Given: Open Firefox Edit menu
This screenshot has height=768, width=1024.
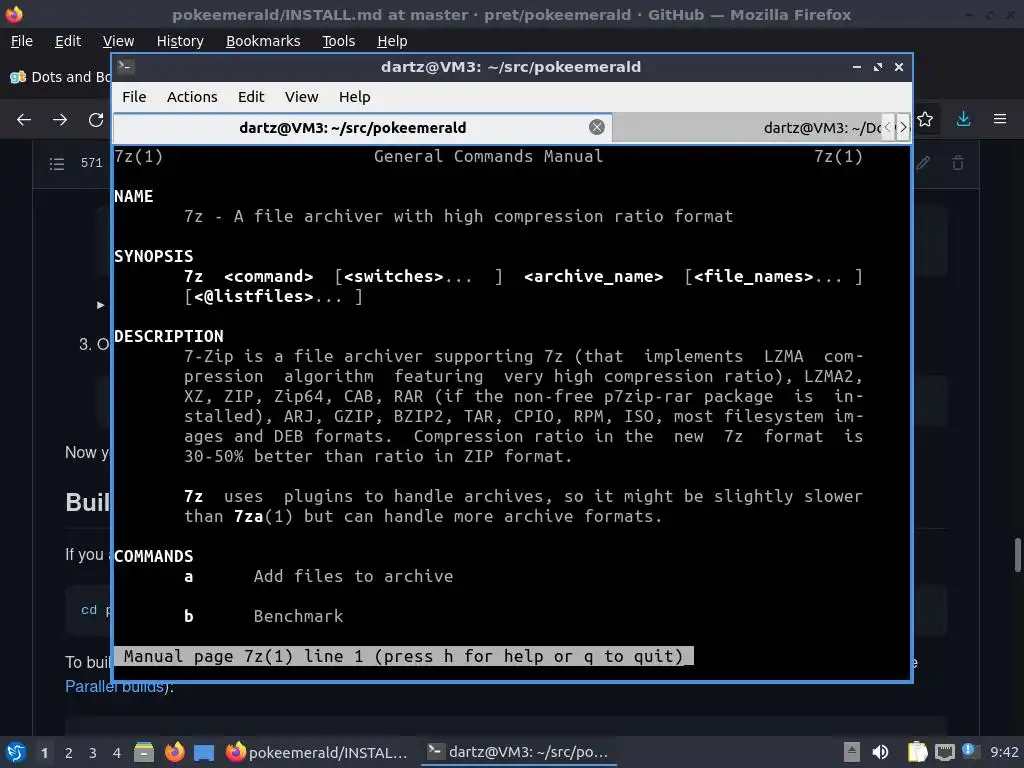Looking at the screenshot, I should 68,41.
